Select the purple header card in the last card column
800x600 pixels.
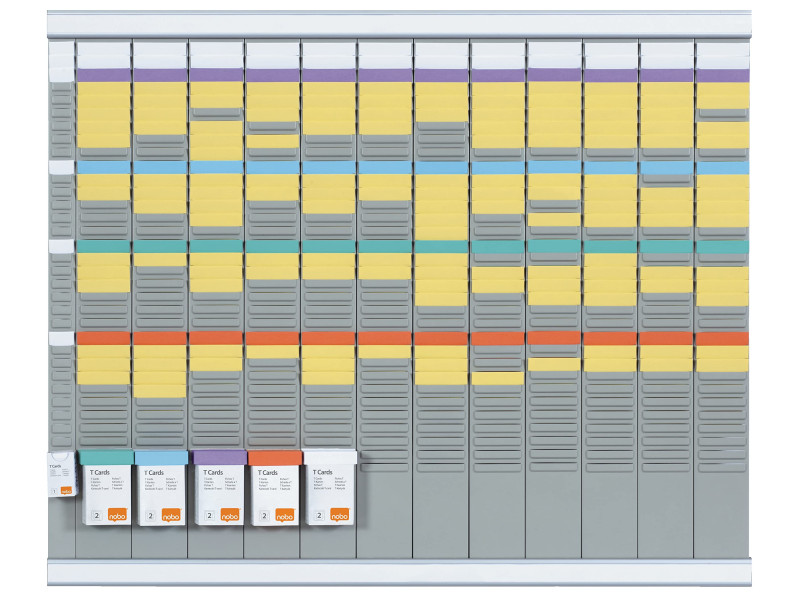click(x=722, y=76)
